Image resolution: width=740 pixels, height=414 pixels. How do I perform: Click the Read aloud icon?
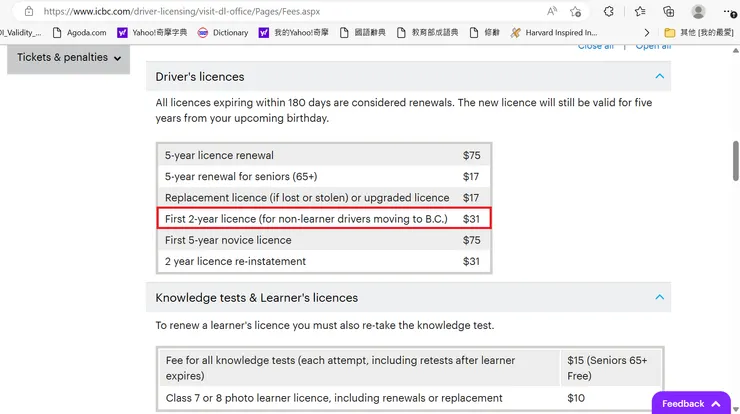click(x=552, y=11)
